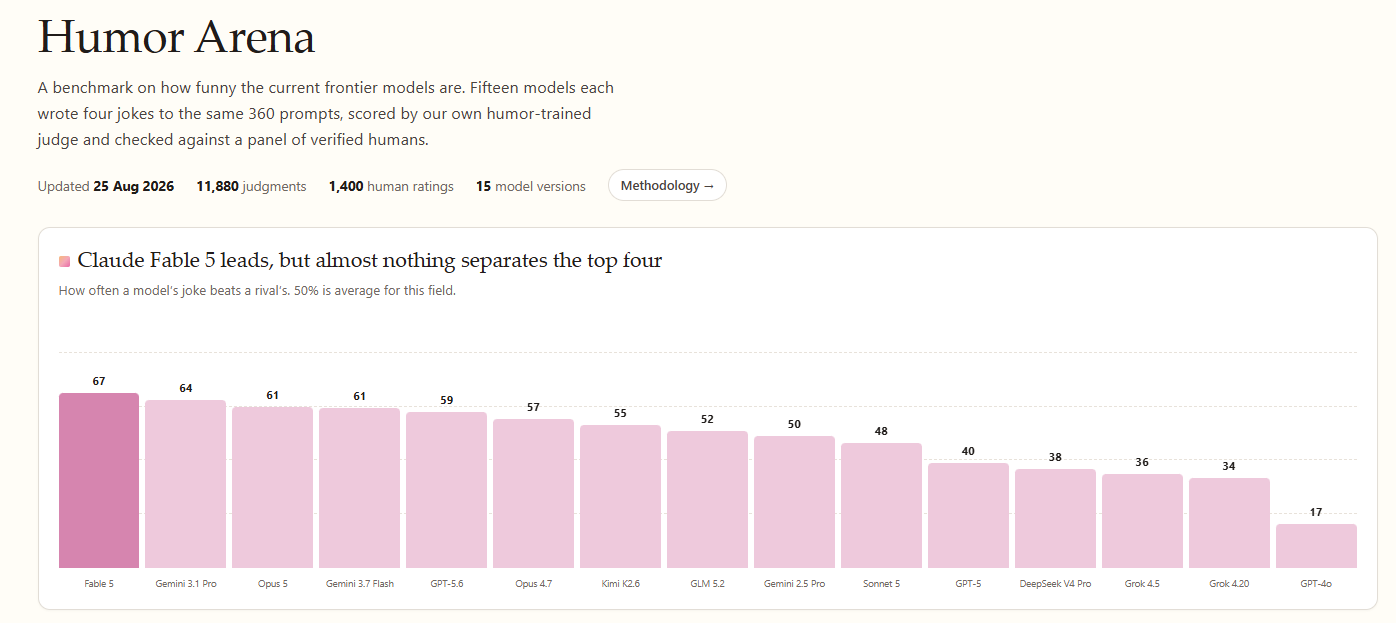Click the 'Gemini 3.7 Flash' axis label
The width and height of the screenshot is (1396, 623).
click(360, 584)
